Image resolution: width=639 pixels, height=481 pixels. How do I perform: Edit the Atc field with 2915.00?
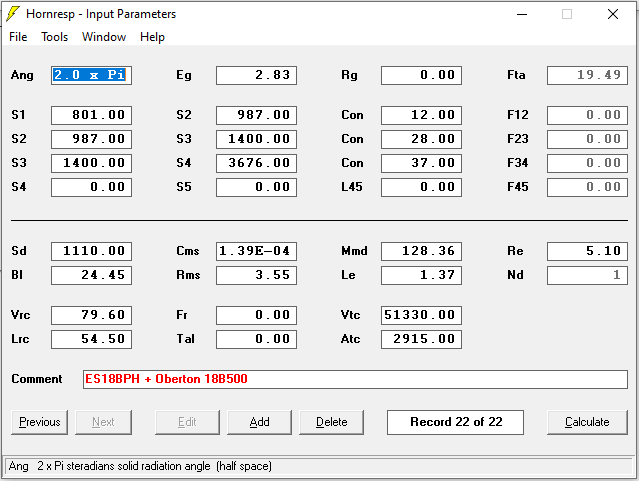tap(421, 340)
